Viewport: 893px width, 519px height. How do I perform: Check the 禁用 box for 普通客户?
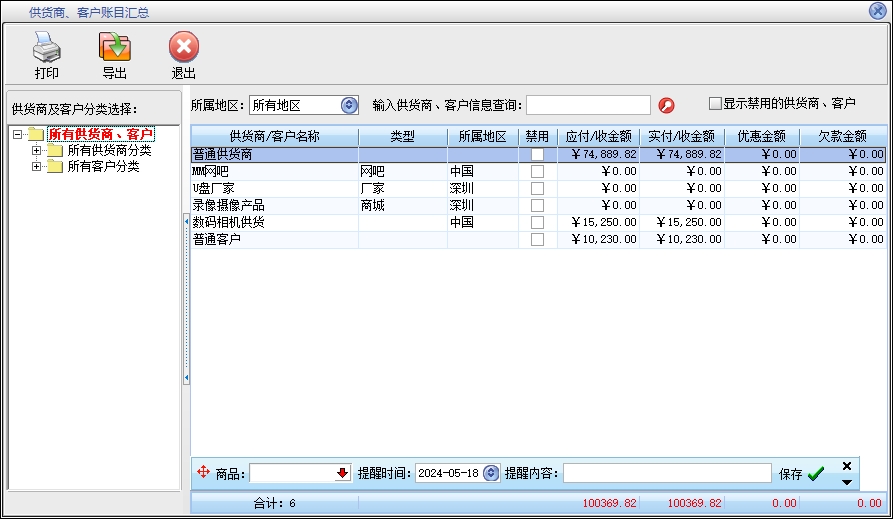click(x=537, y=240)
